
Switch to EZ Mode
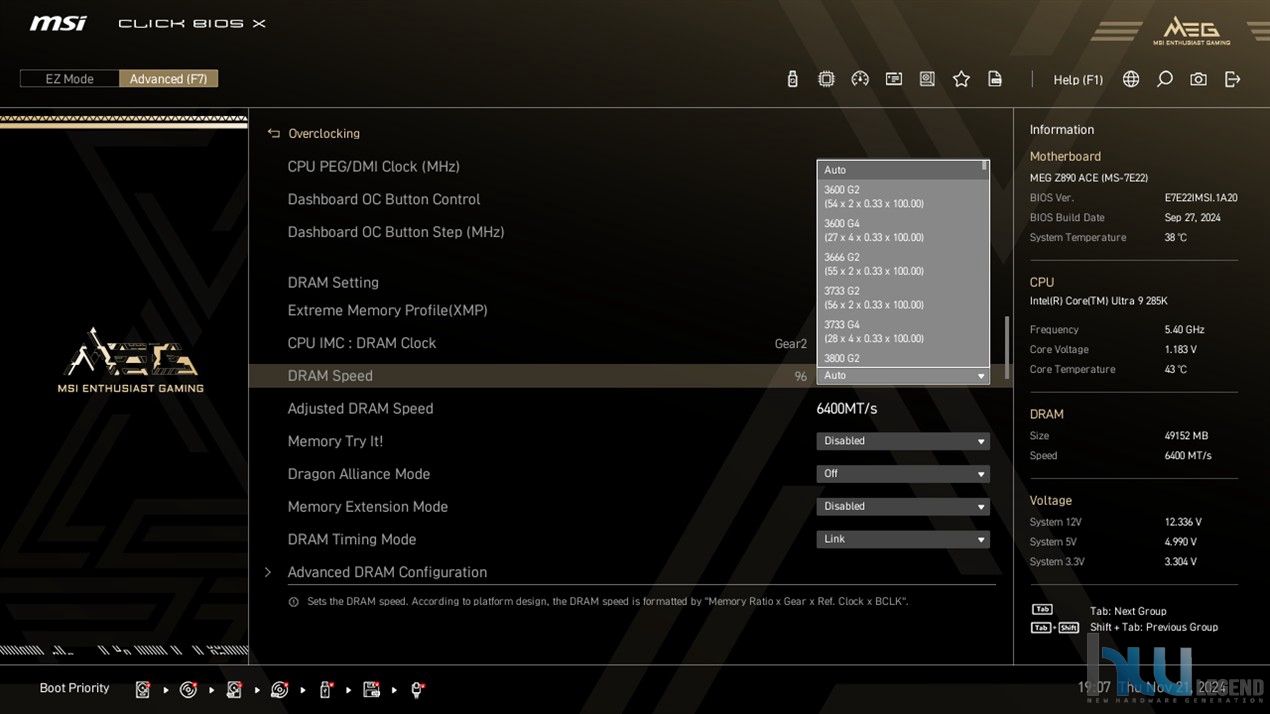(69, 79)
